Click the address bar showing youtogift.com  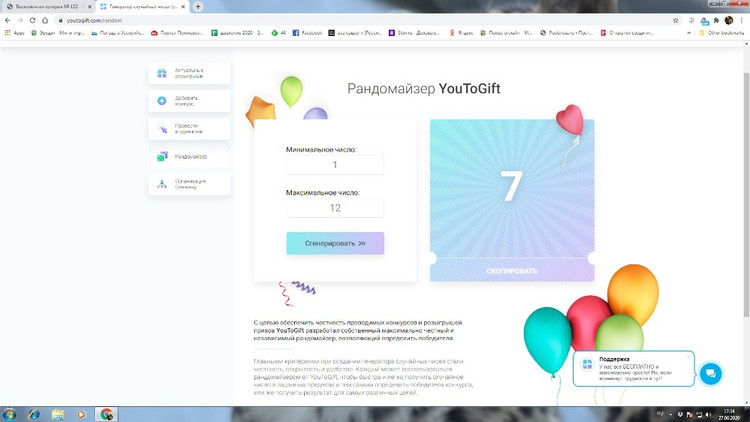click(x=300, y=20)
